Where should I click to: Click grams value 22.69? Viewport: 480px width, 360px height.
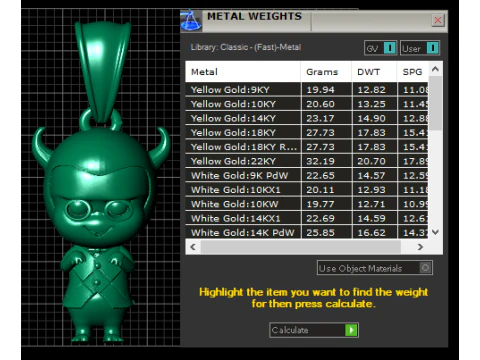pos(320,218)
